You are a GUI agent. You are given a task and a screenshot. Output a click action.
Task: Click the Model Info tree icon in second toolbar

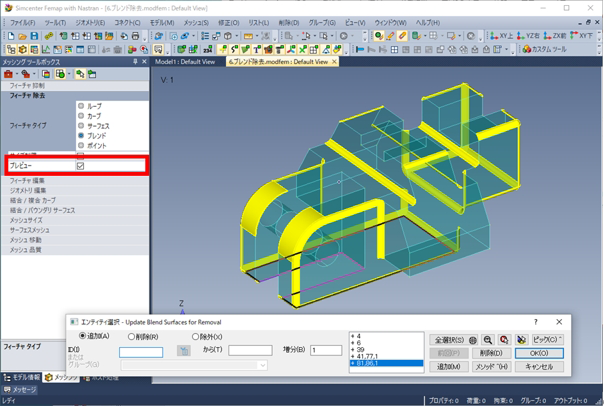click(x=11, y=49)
